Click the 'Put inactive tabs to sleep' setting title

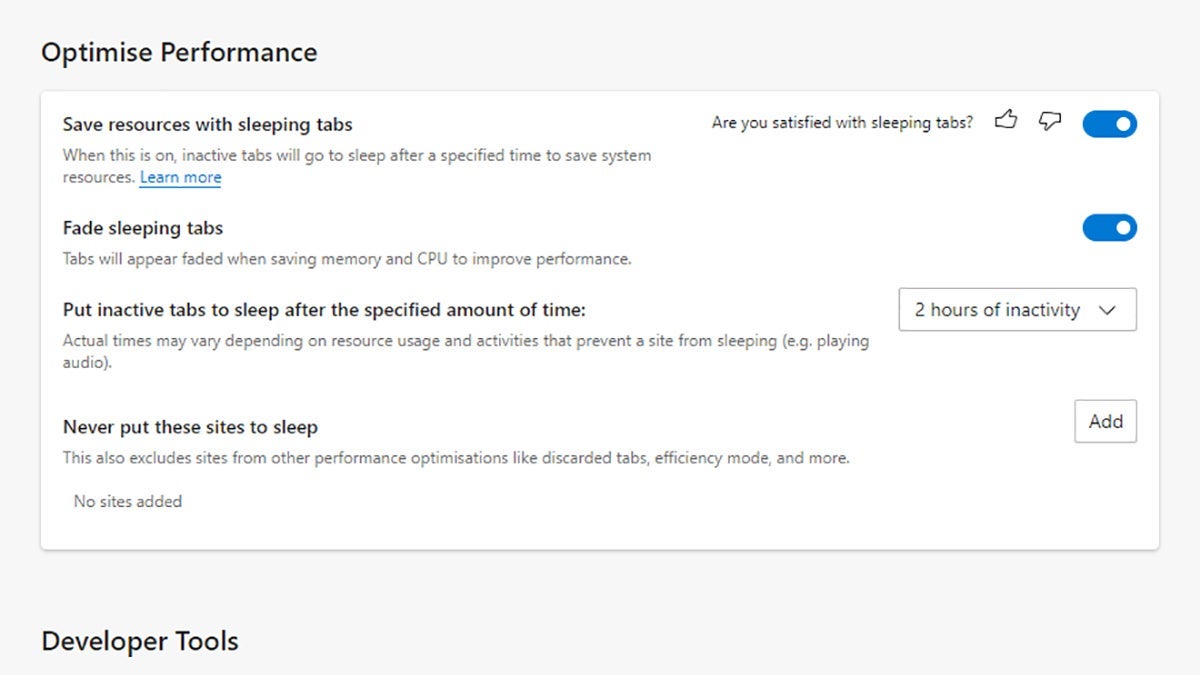pos(324,310)
